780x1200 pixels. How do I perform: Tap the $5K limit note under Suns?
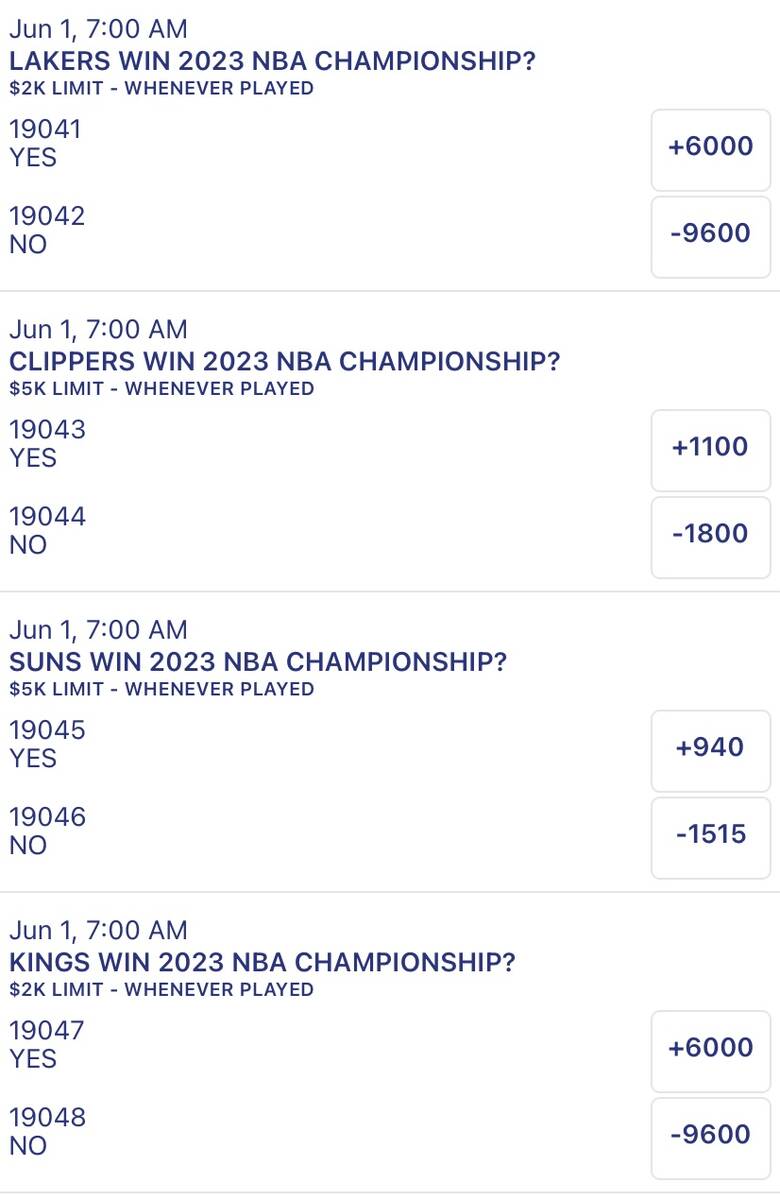161,689
